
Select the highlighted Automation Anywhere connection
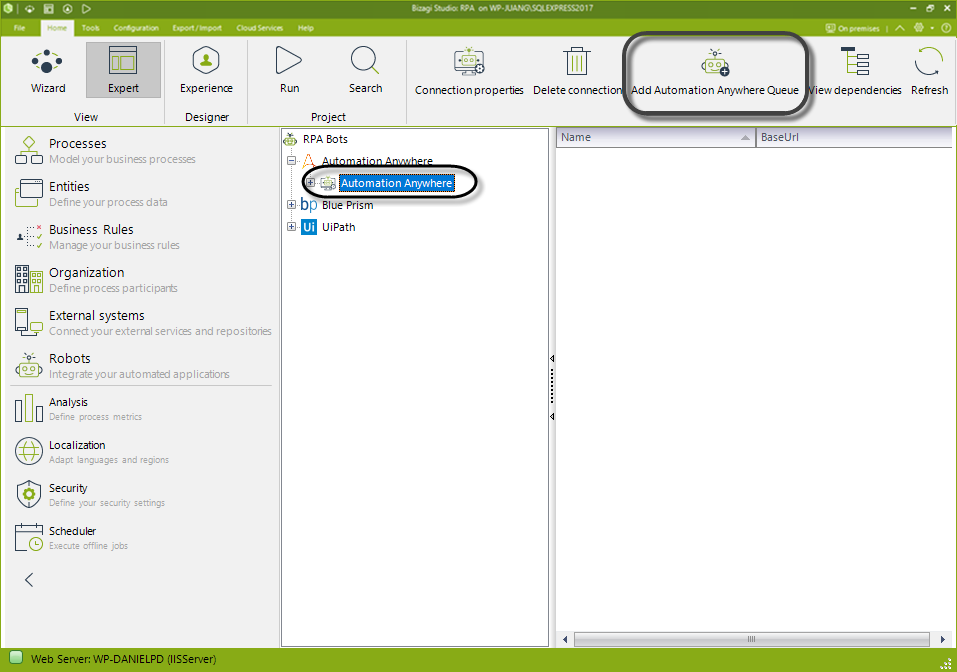397,183
